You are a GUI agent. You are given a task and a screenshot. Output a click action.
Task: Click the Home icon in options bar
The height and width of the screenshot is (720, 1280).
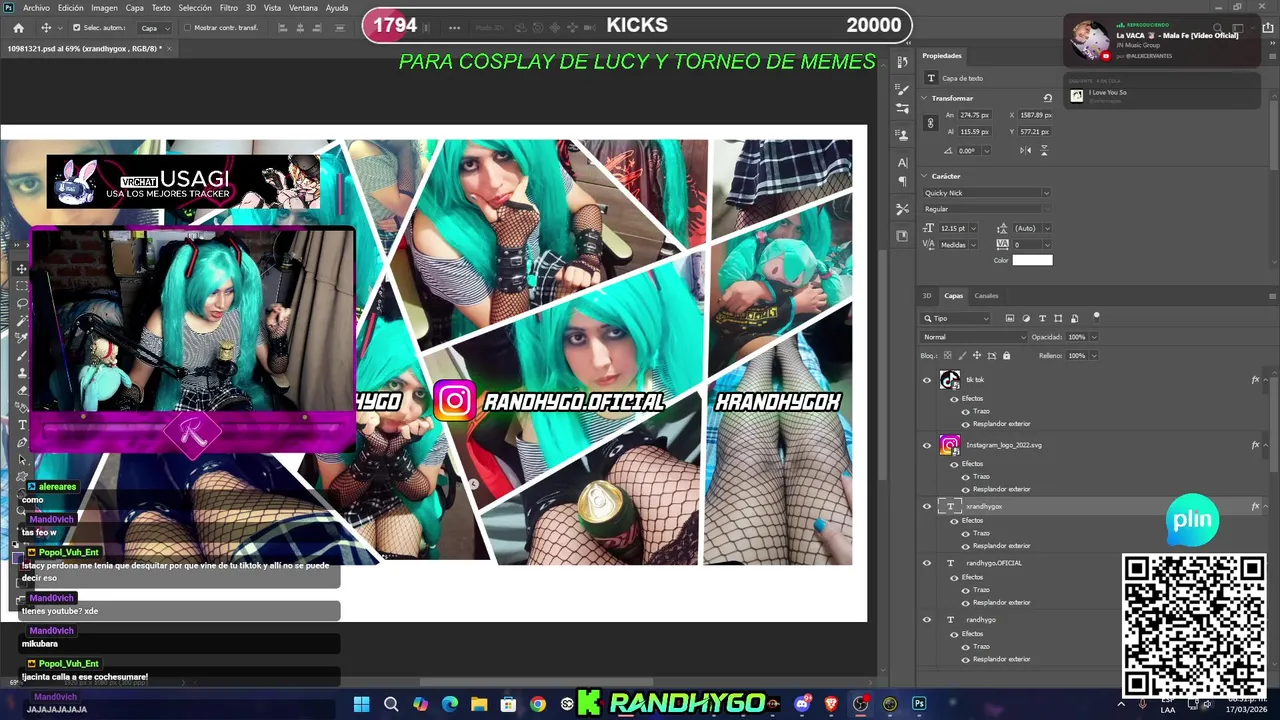click(18, 28)
